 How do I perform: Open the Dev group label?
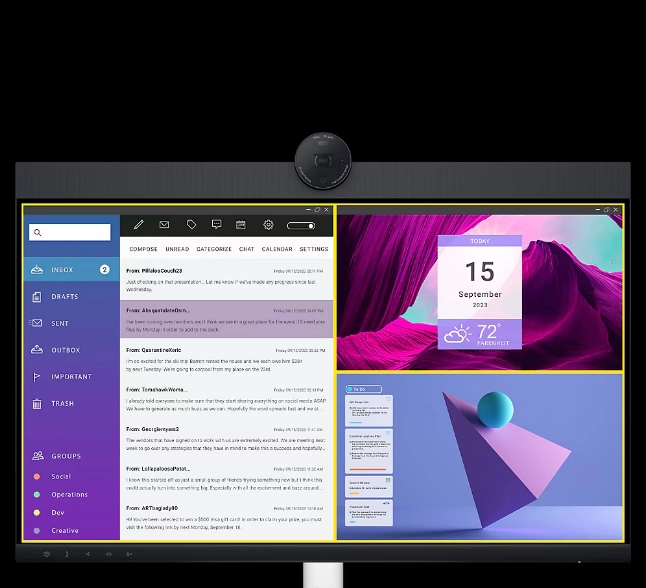click(x=58, y=513)
